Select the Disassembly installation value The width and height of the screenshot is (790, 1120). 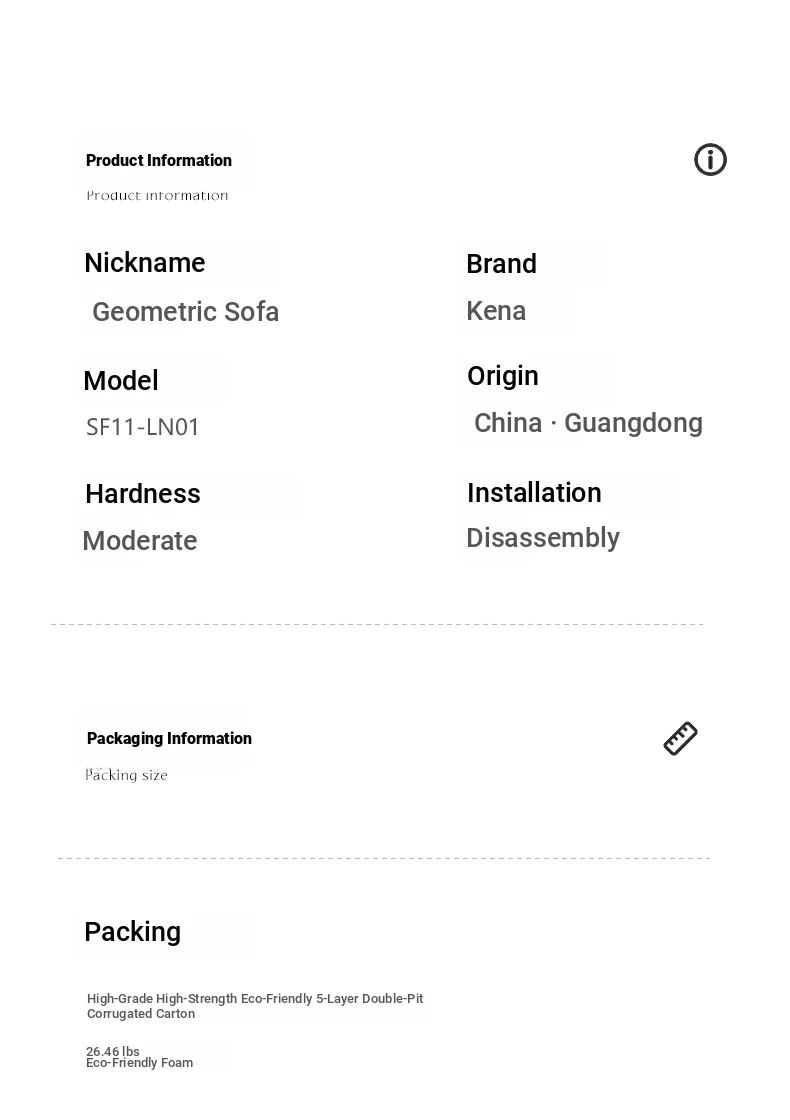[x=543, y=538]
